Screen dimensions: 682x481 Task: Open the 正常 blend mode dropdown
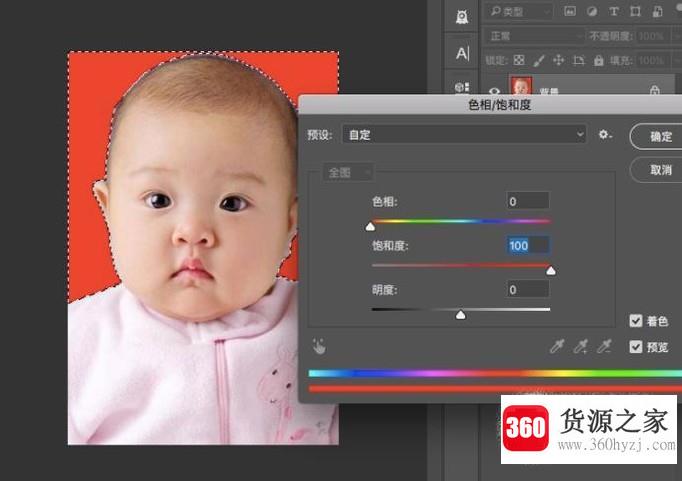(534, 36)
